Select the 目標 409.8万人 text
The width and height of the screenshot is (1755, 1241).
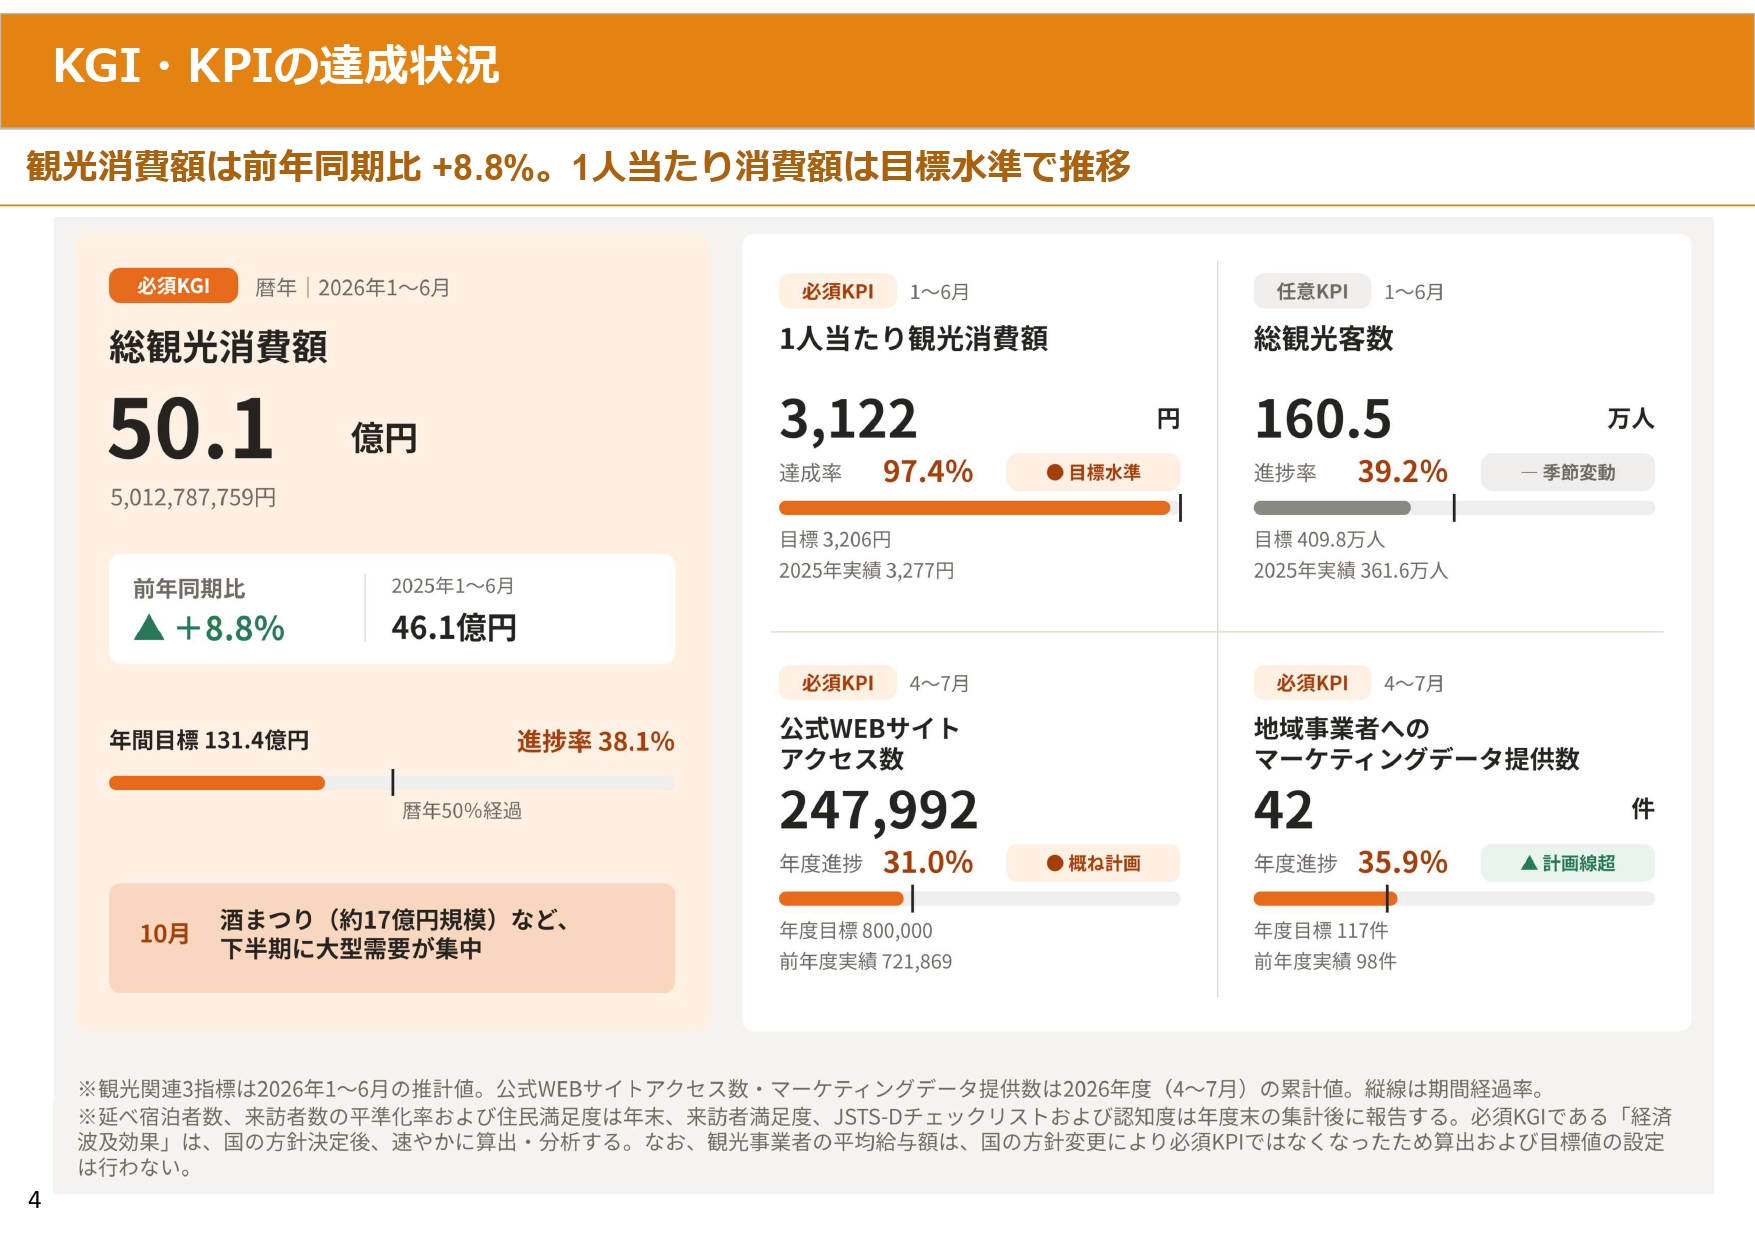[x=1319, y=539]
